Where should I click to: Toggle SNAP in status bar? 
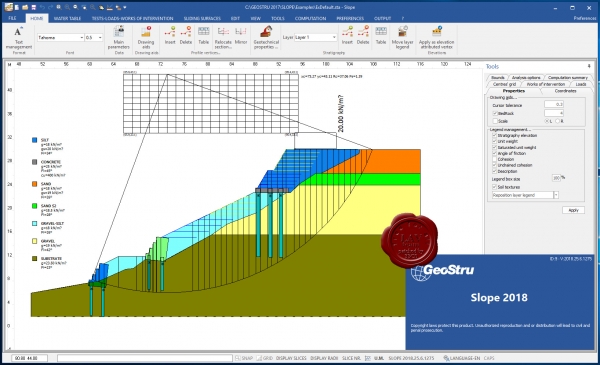pyautogui.click(x=244, y=358)
